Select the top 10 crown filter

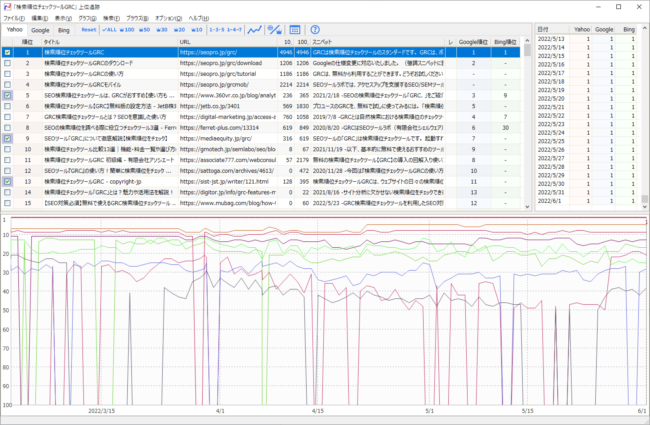(x=198, y=30)
